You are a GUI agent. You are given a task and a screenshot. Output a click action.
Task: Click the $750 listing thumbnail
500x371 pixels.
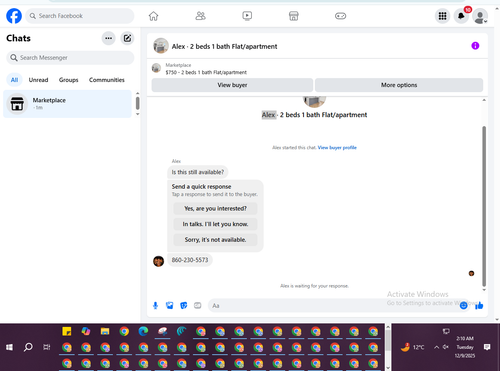tap(156, 68)
